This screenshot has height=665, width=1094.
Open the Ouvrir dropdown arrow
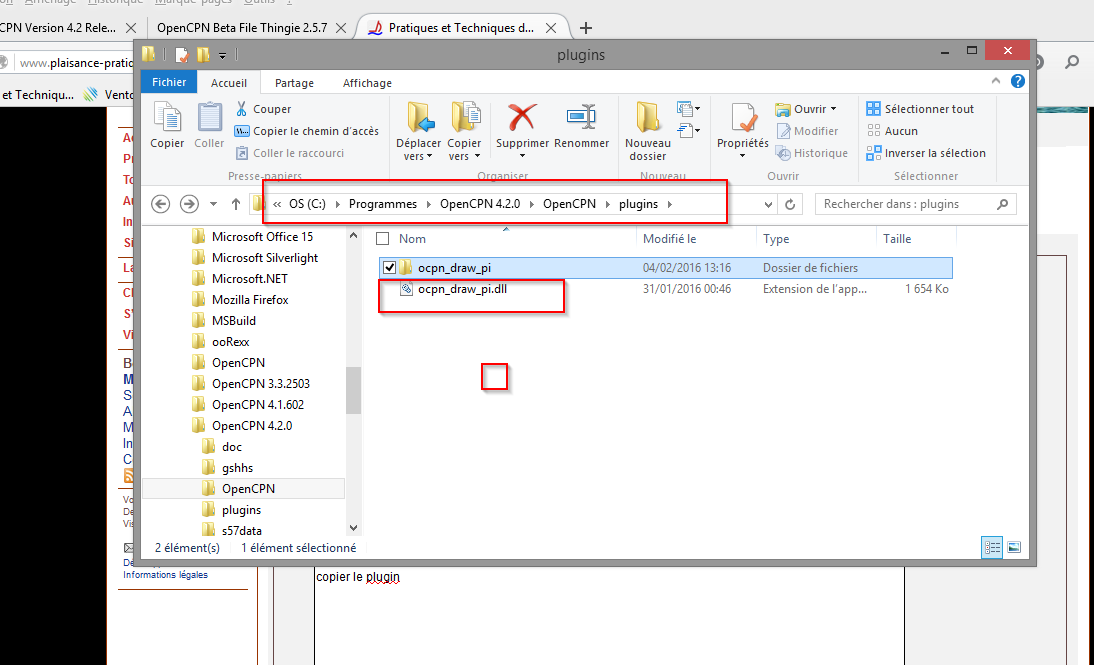point(833,109)
